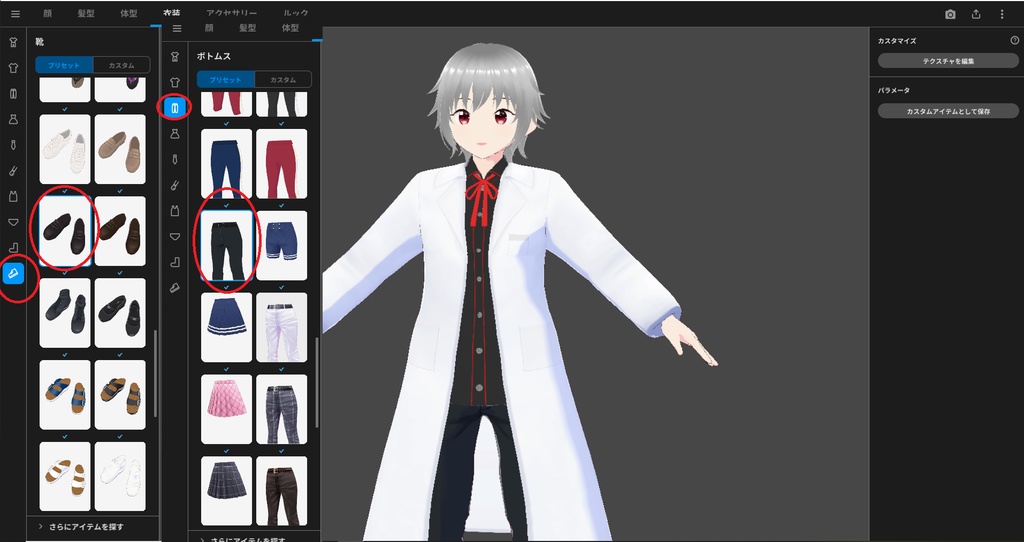
Task: Open the 顔 tab in the top-left bar
Action: 48,13
